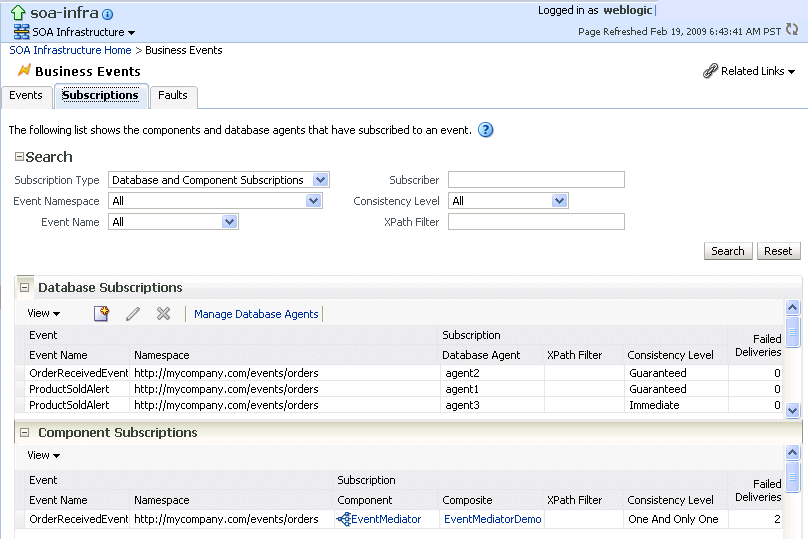Collapse the Component Subscriptions panel
Viewport: 808px width, 539px height.
tap(25, 433)
